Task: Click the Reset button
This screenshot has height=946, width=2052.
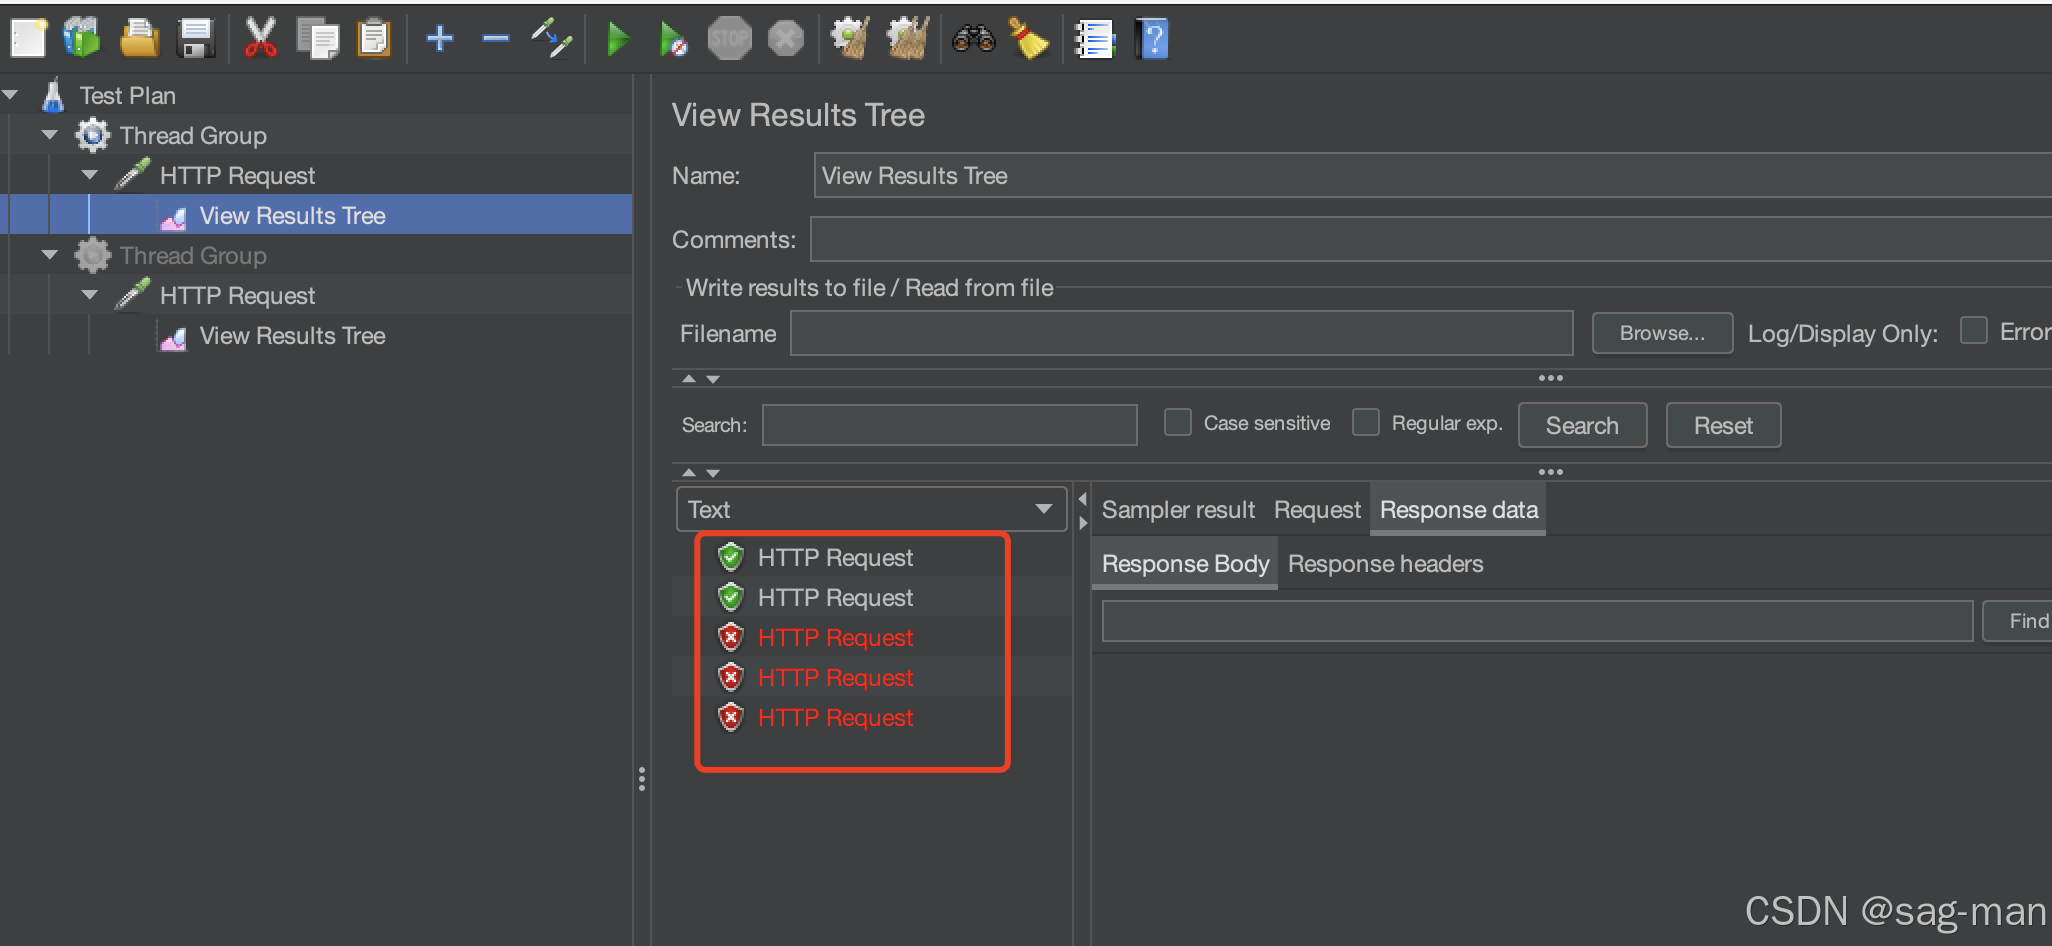Action: coord(1723,425)
